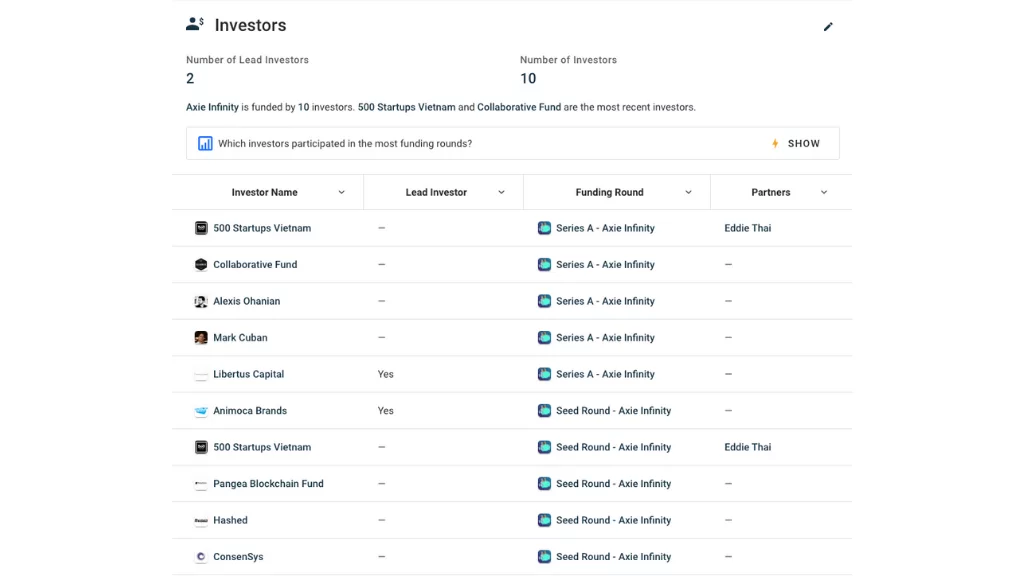Open the Pangea Blockchain Fund link

point(268,484)
